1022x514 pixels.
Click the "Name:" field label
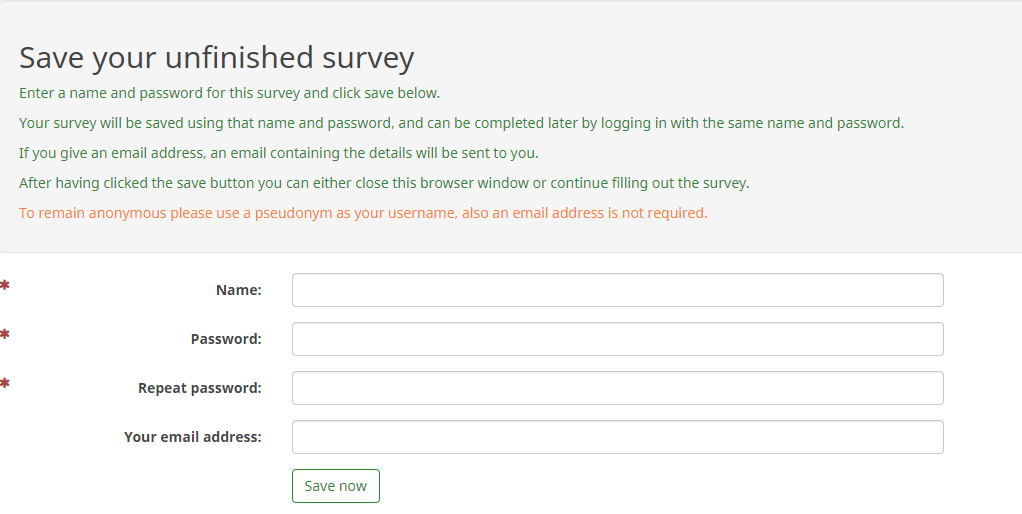point(238,290)
